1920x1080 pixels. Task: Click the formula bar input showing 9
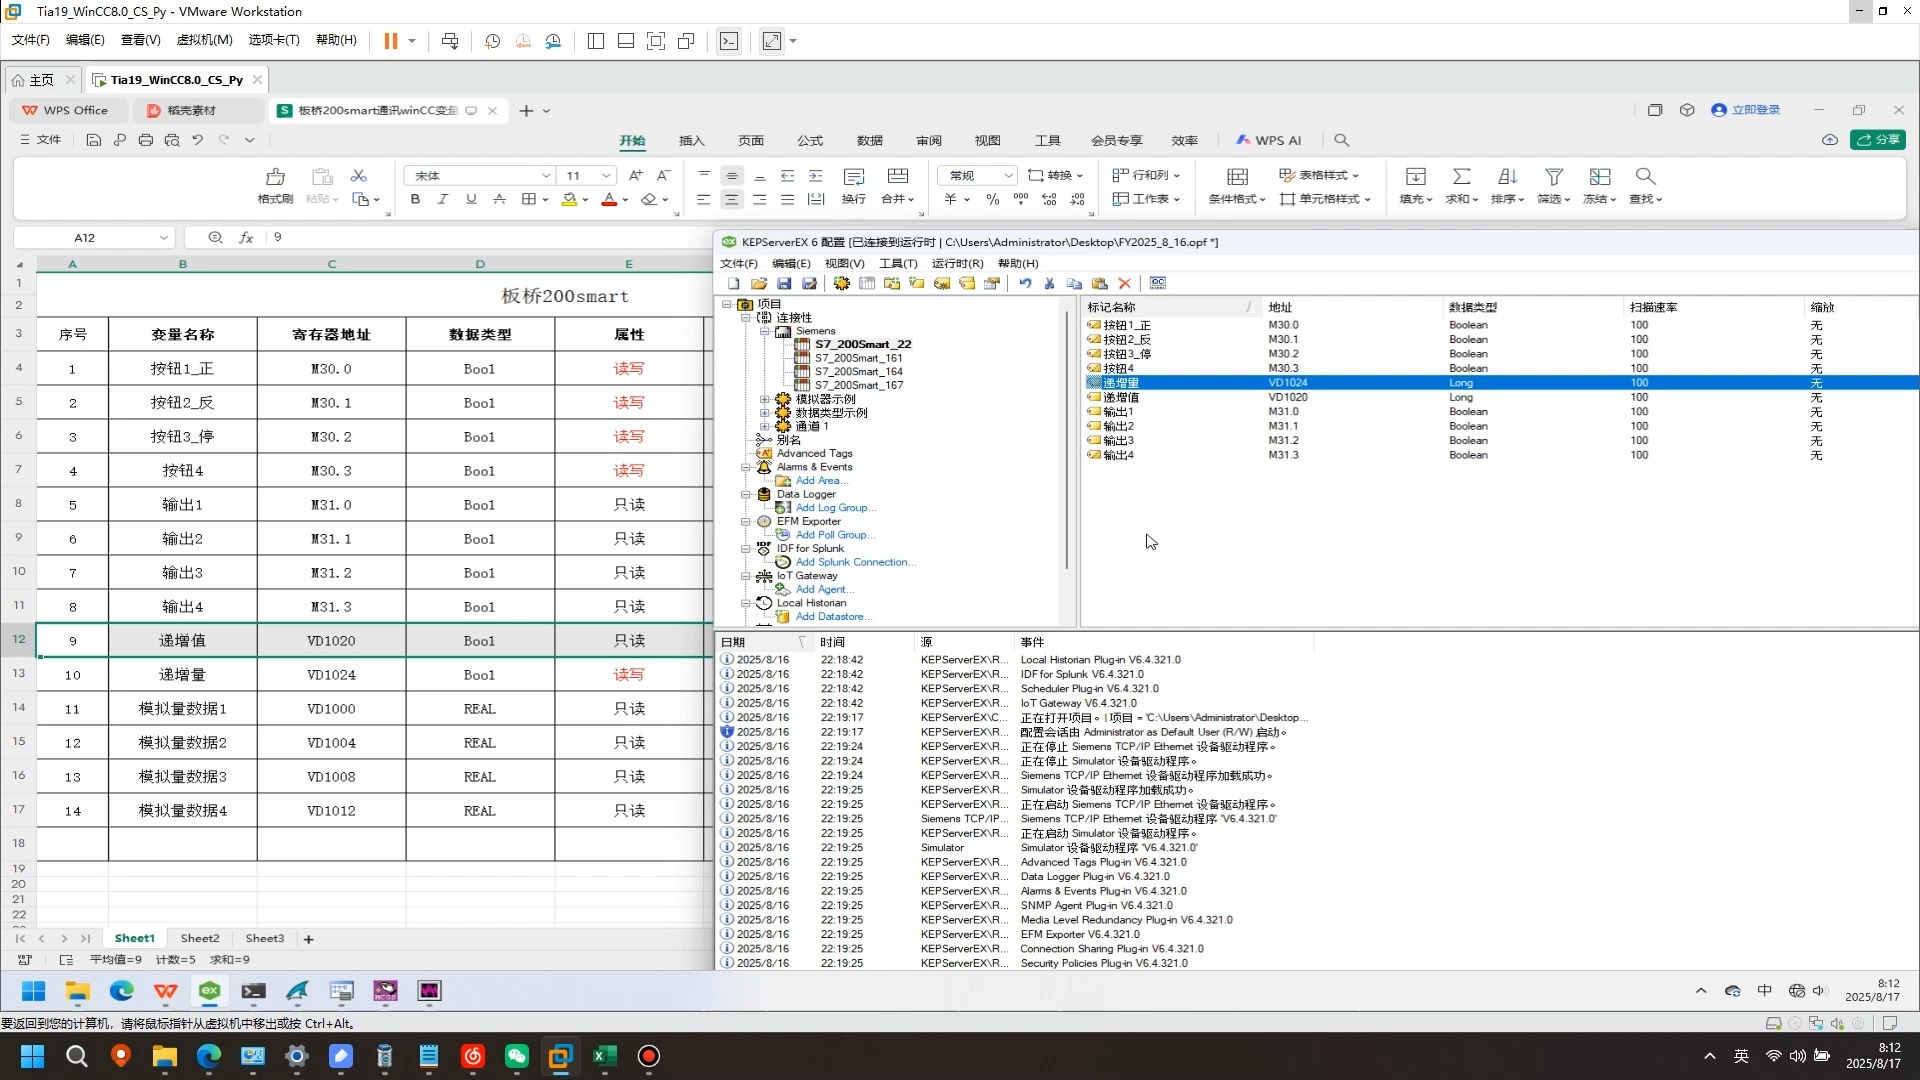coord(490,238)
